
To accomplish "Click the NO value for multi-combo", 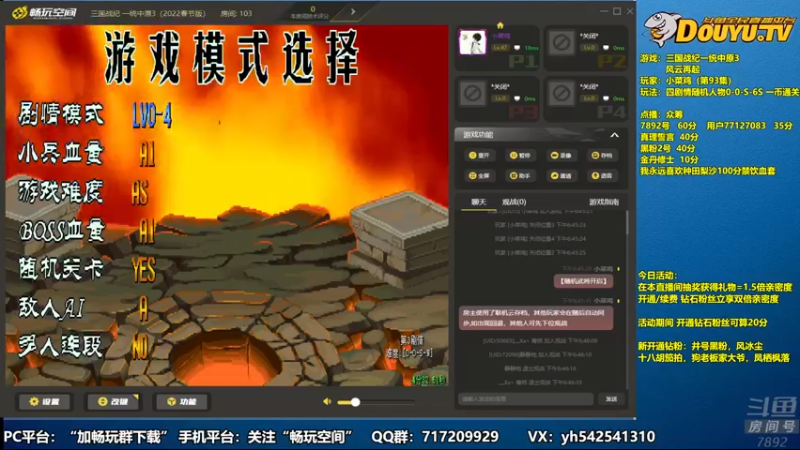I will (x=140, y=347).
